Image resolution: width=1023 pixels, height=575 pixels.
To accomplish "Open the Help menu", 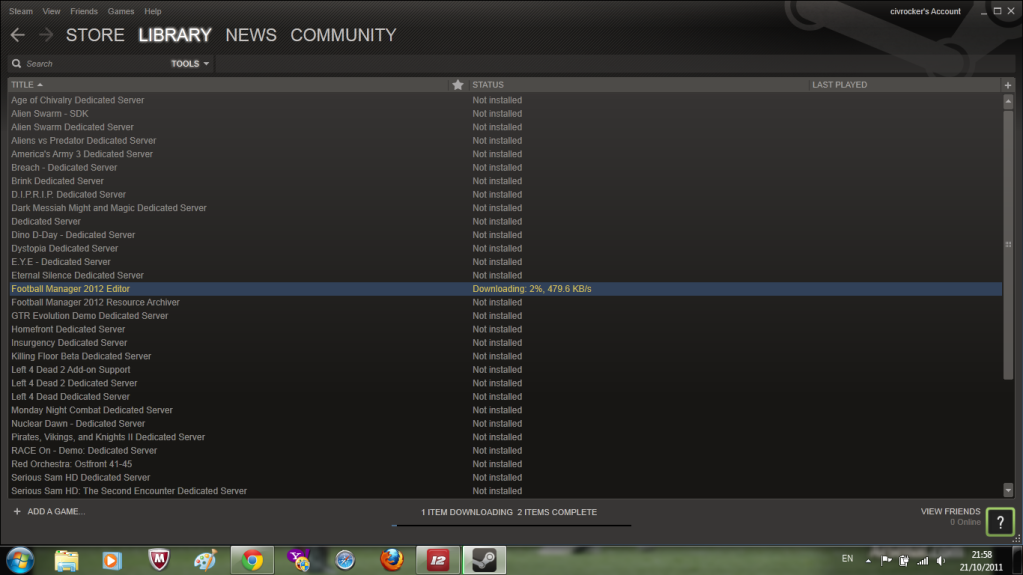I will [x=153, y=11].
